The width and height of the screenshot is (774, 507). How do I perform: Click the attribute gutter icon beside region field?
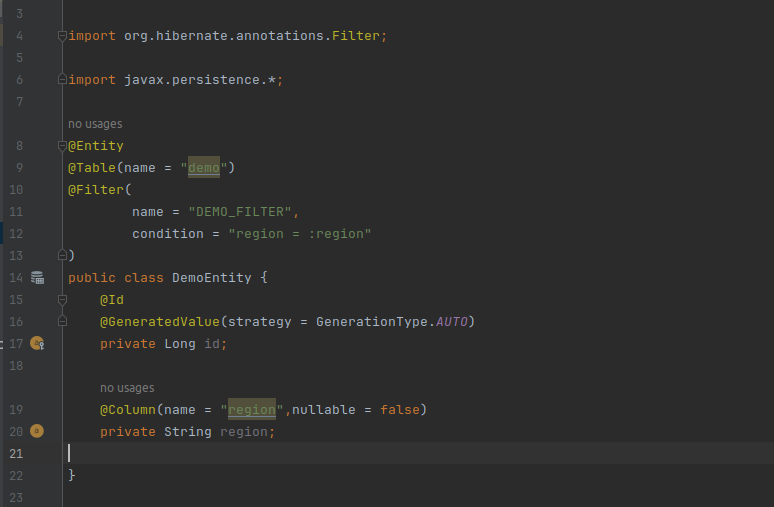coord(37,431)
